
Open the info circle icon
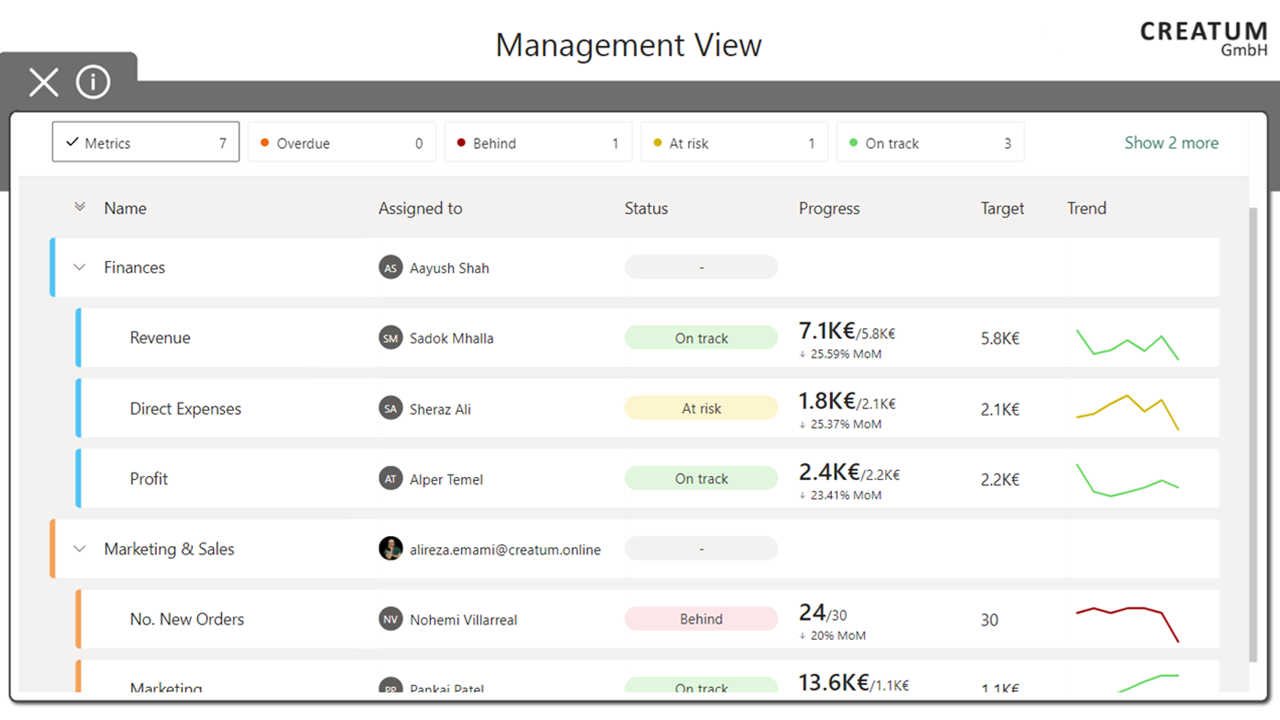(93, 82)
